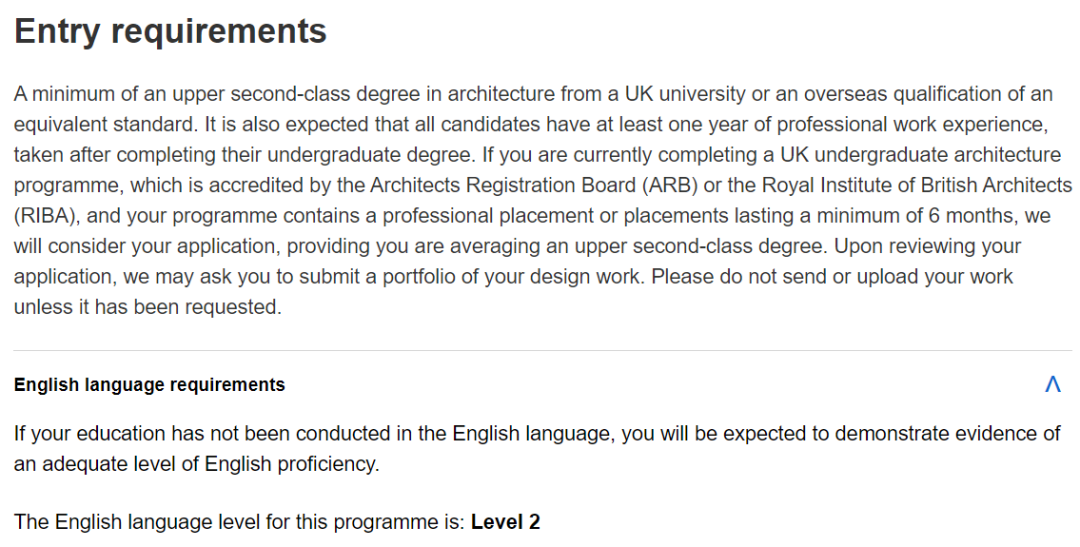This screenshot has height=547, width=1080.
Task: Click the 'English language requirements' section title
Action: pos(149,384)
